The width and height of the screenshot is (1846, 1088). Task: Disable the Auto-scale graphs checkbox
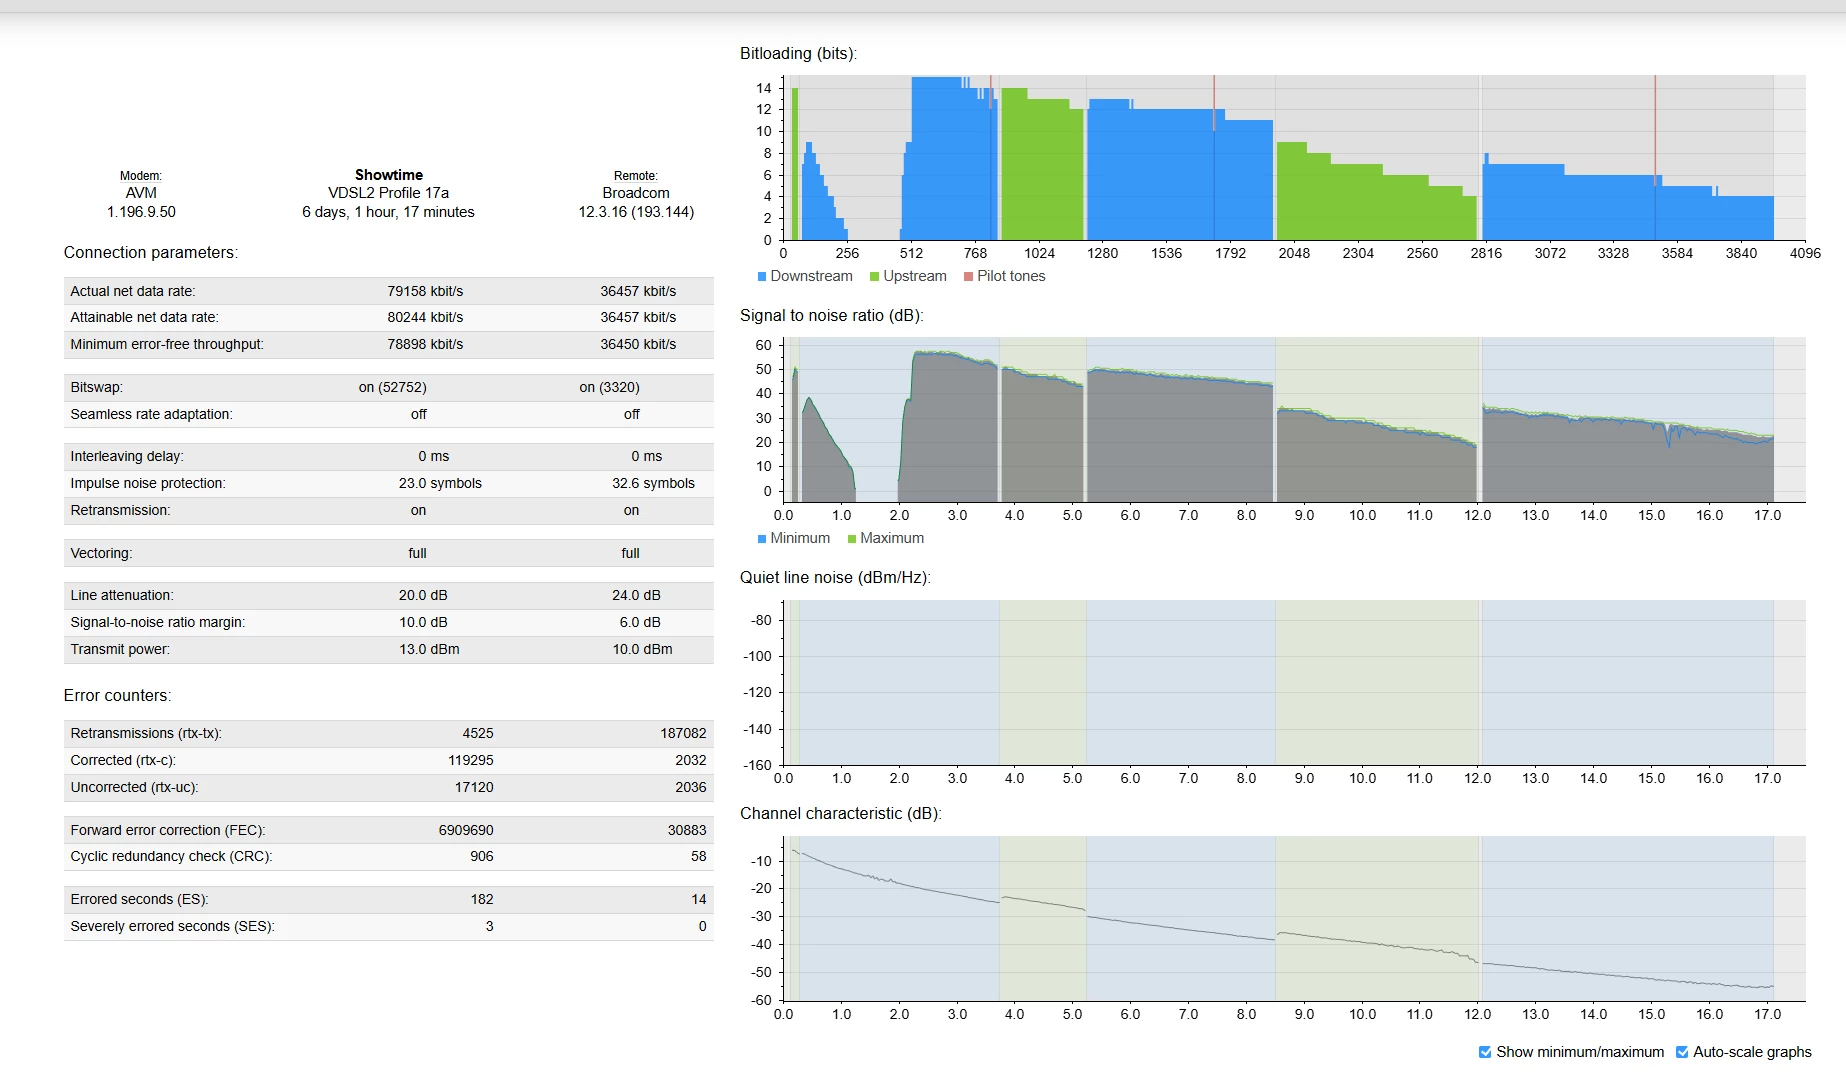(1682, 1052)
